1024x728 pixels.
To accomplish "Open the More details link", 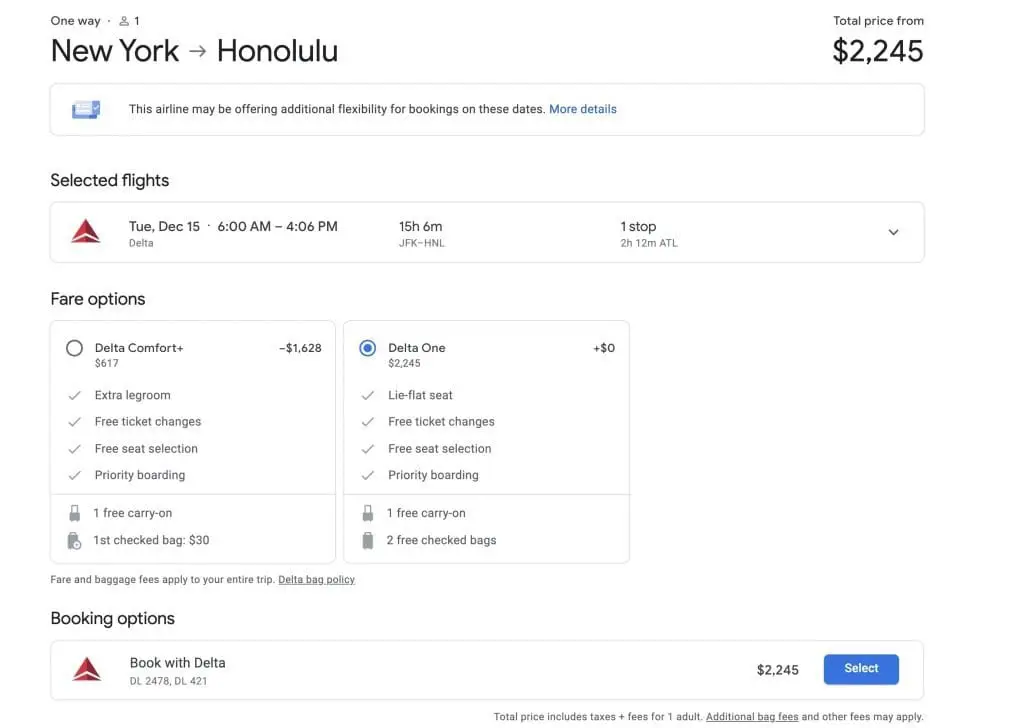I will [582, 109].
